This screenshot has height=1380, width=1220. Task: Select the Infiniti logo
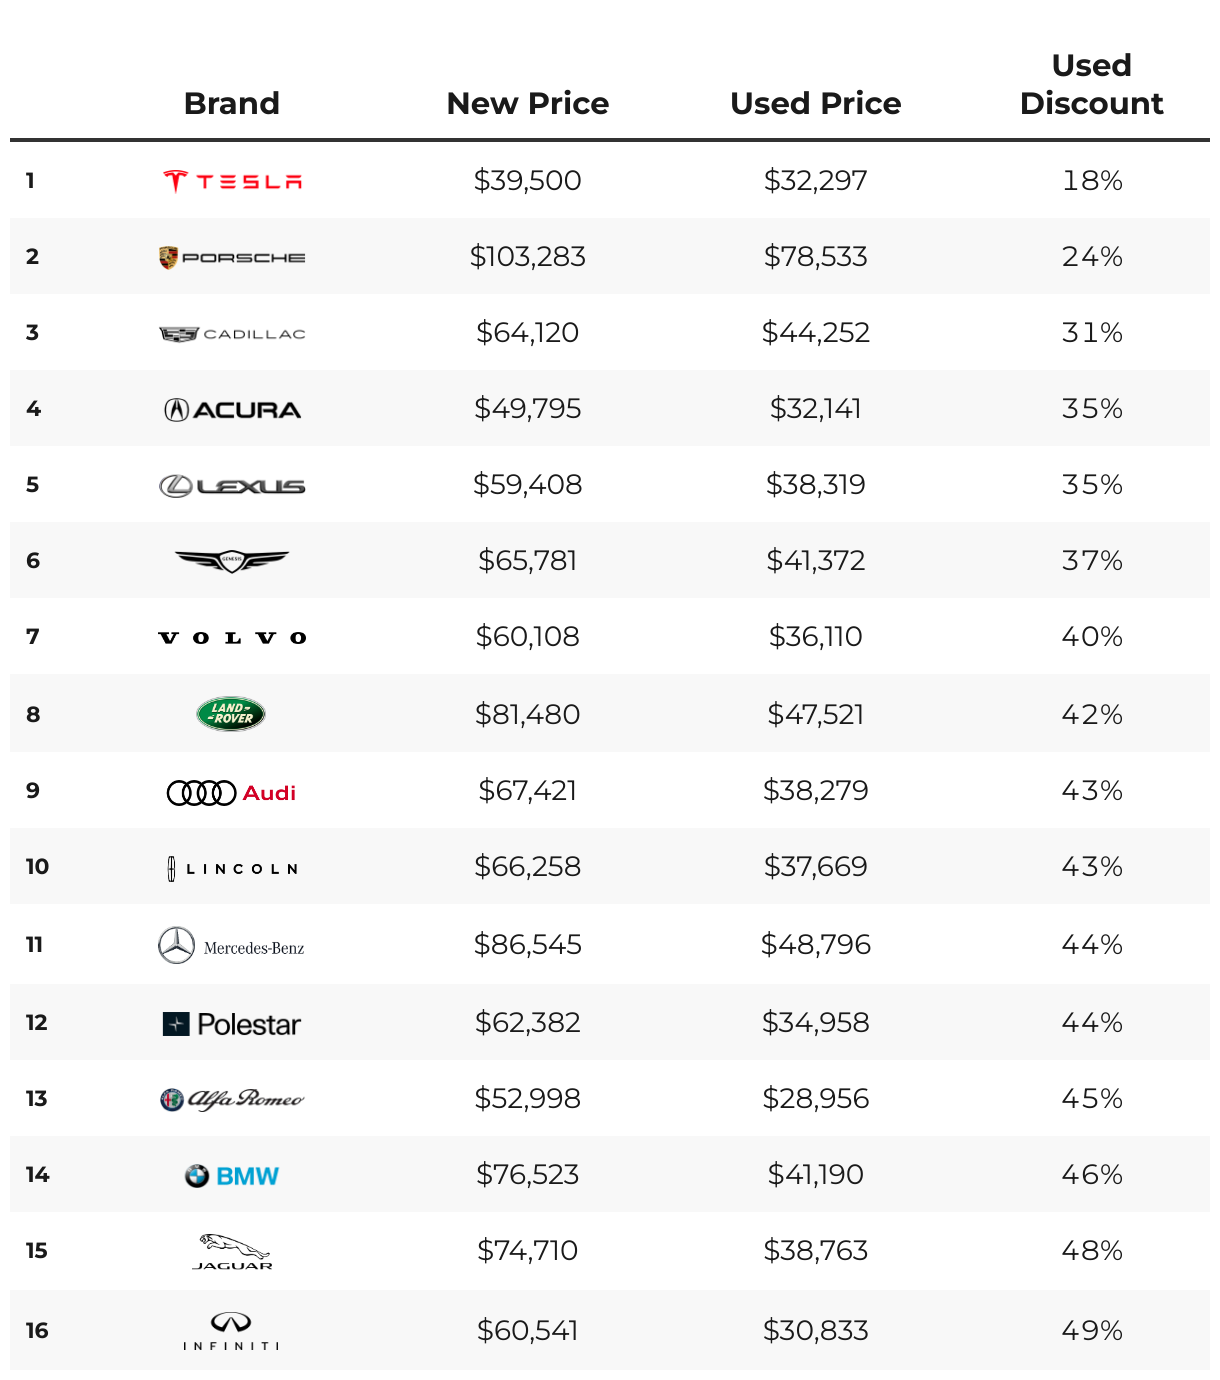[x=232, y=1331]
